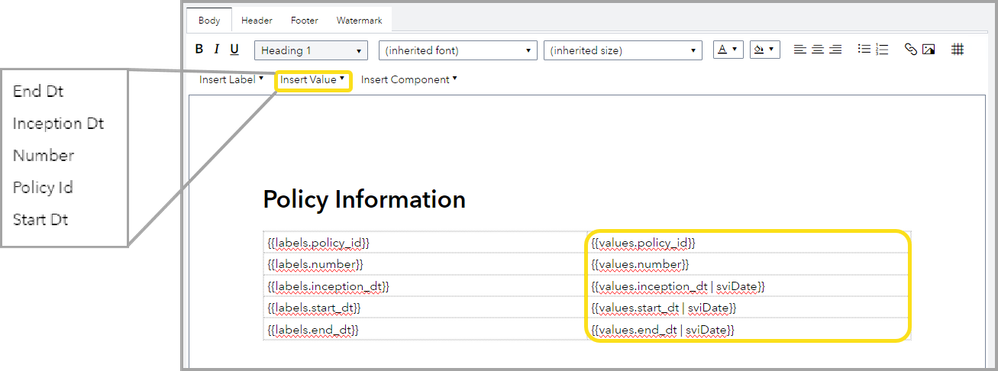Image resolution: width=998 pixels, height=371 pixels.
Task: Toggle bold formatting
Action: point(199,50)
